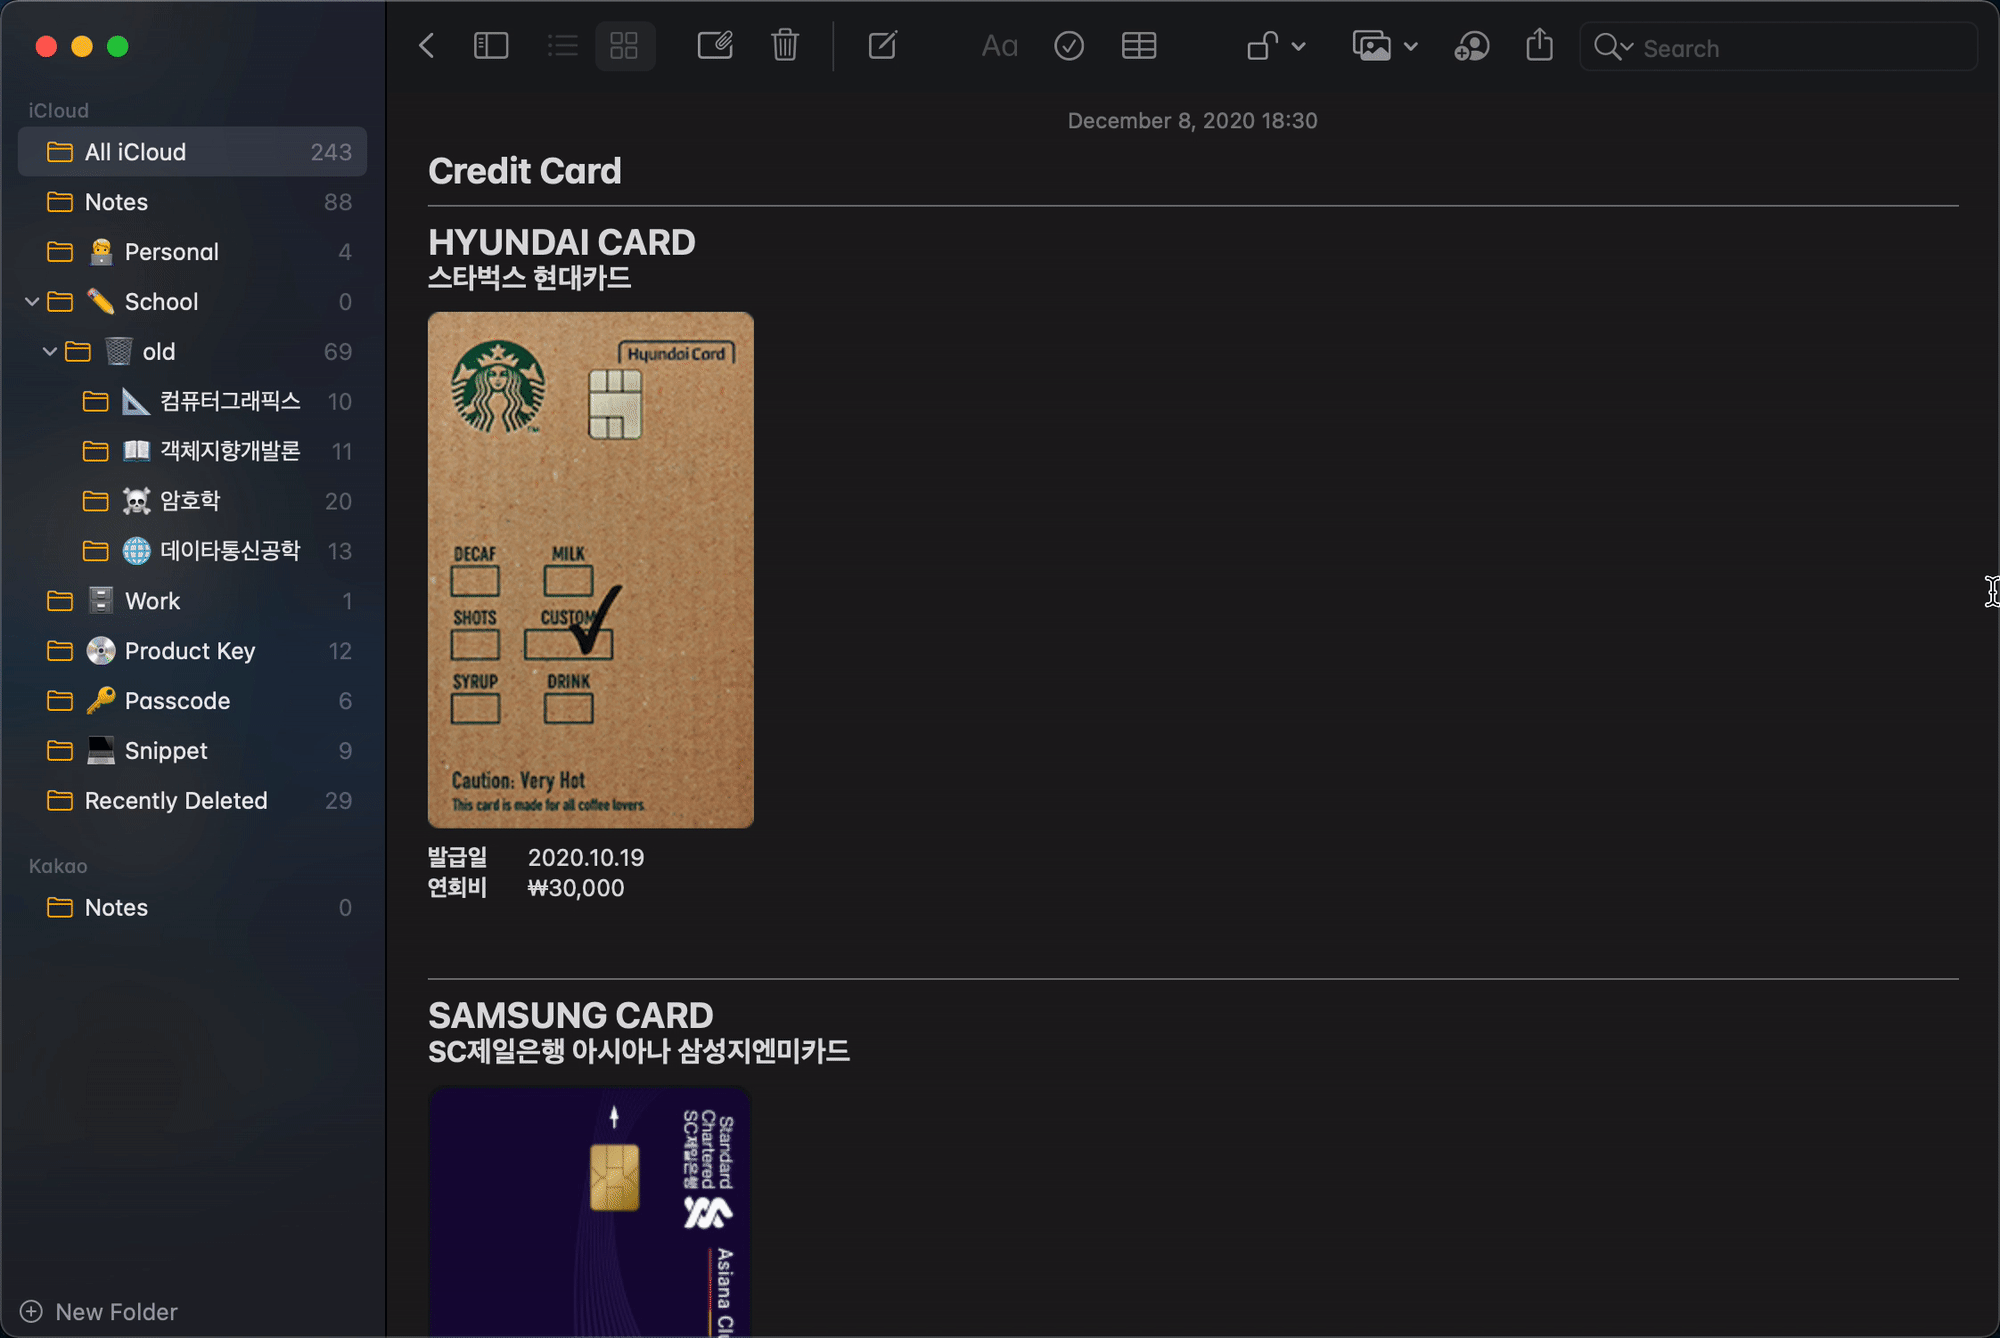Image resolution: width=2000 pixels, height=1338 pixels.
Task: Delete the note with trash icon
Action: 785,46
